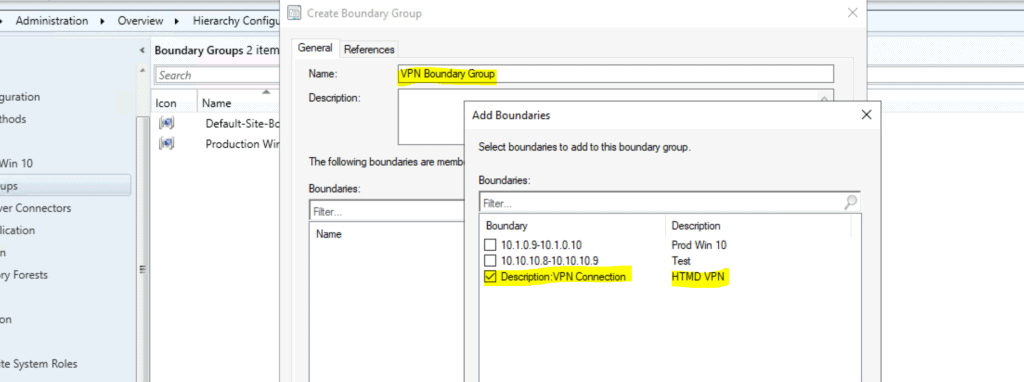Select the thods navigation item
The image size is (1024, 382).
14,119
